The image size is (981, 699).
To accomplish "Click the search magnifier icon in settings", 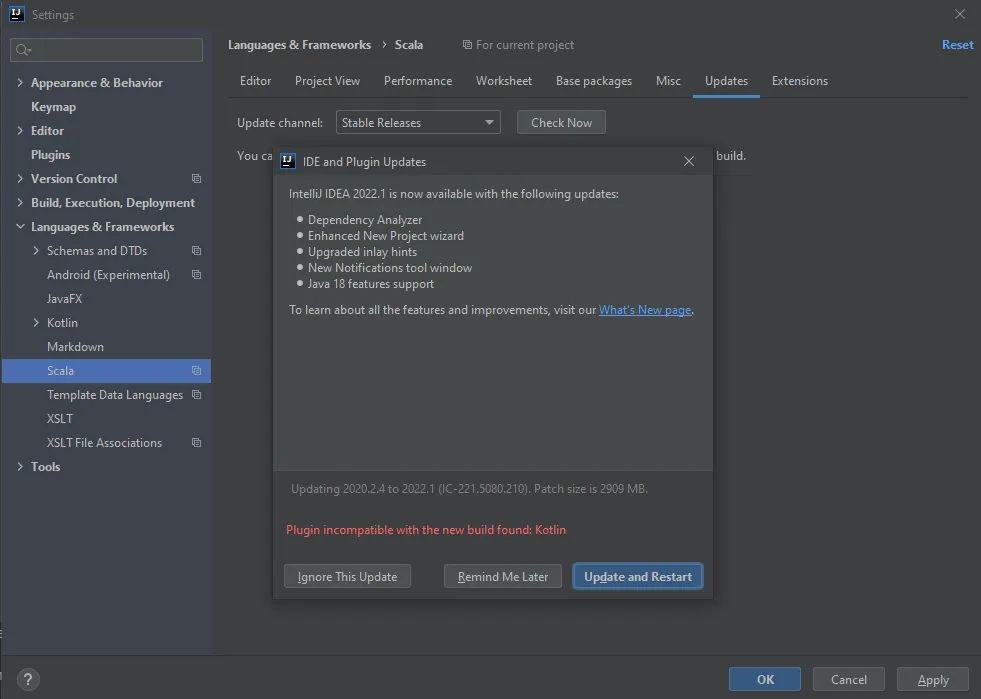I will click(x=23, y=50).
